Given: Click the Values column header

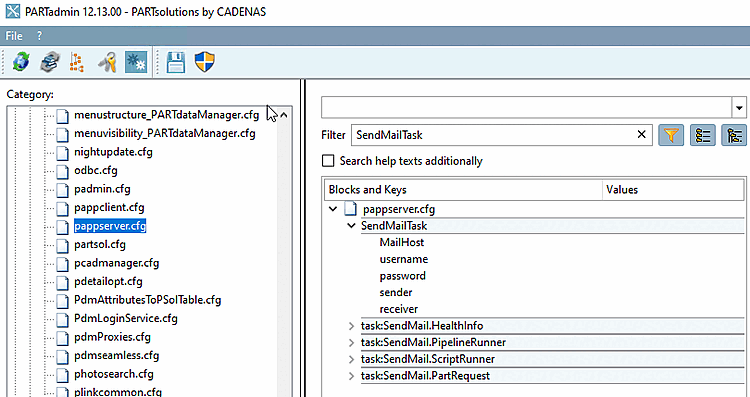Looking at the screenshot, I should click(673, 190).
